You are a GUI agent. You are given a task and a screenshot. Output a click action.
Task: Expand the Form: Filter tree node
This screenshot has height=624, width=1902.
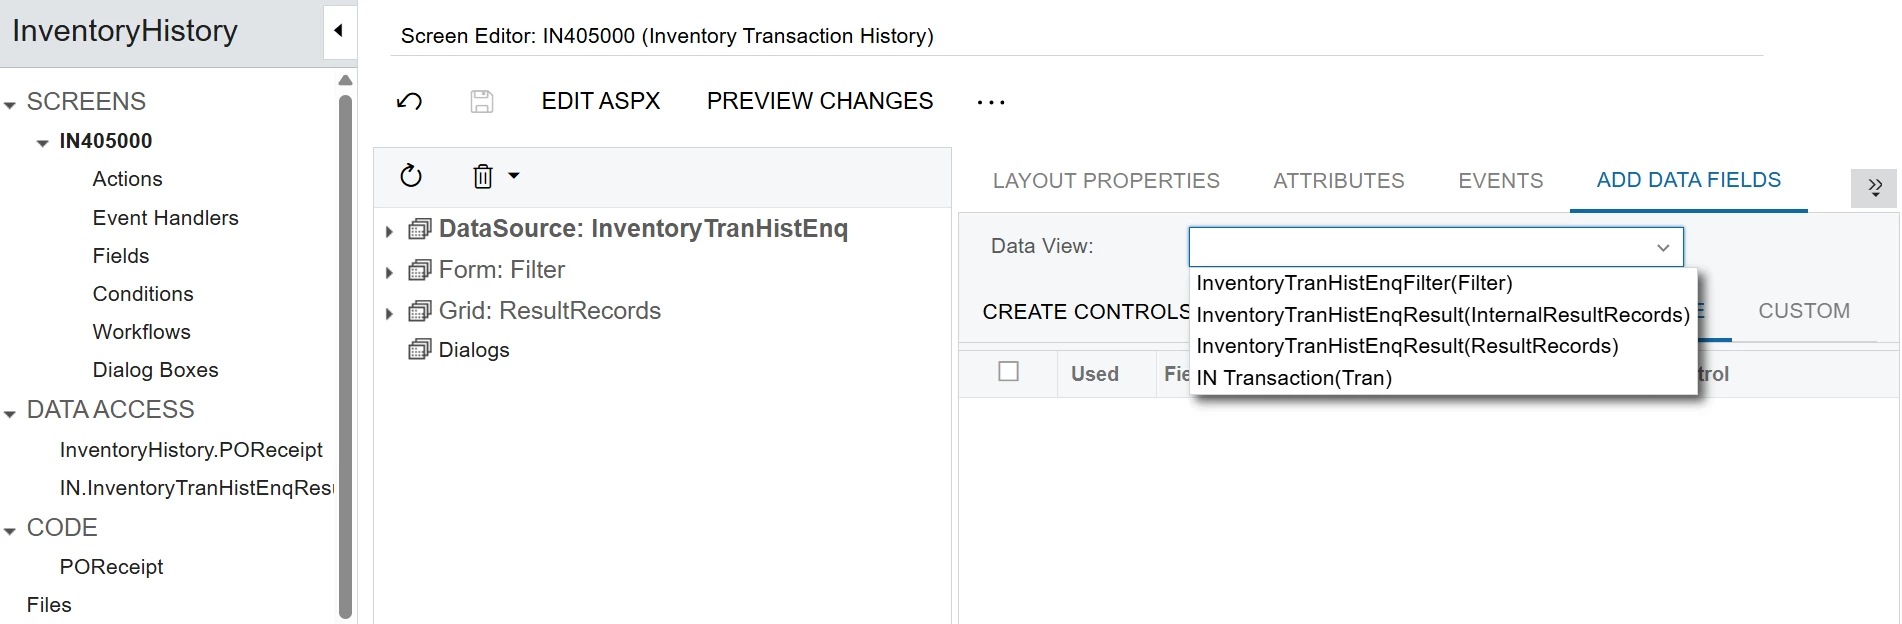389,269
